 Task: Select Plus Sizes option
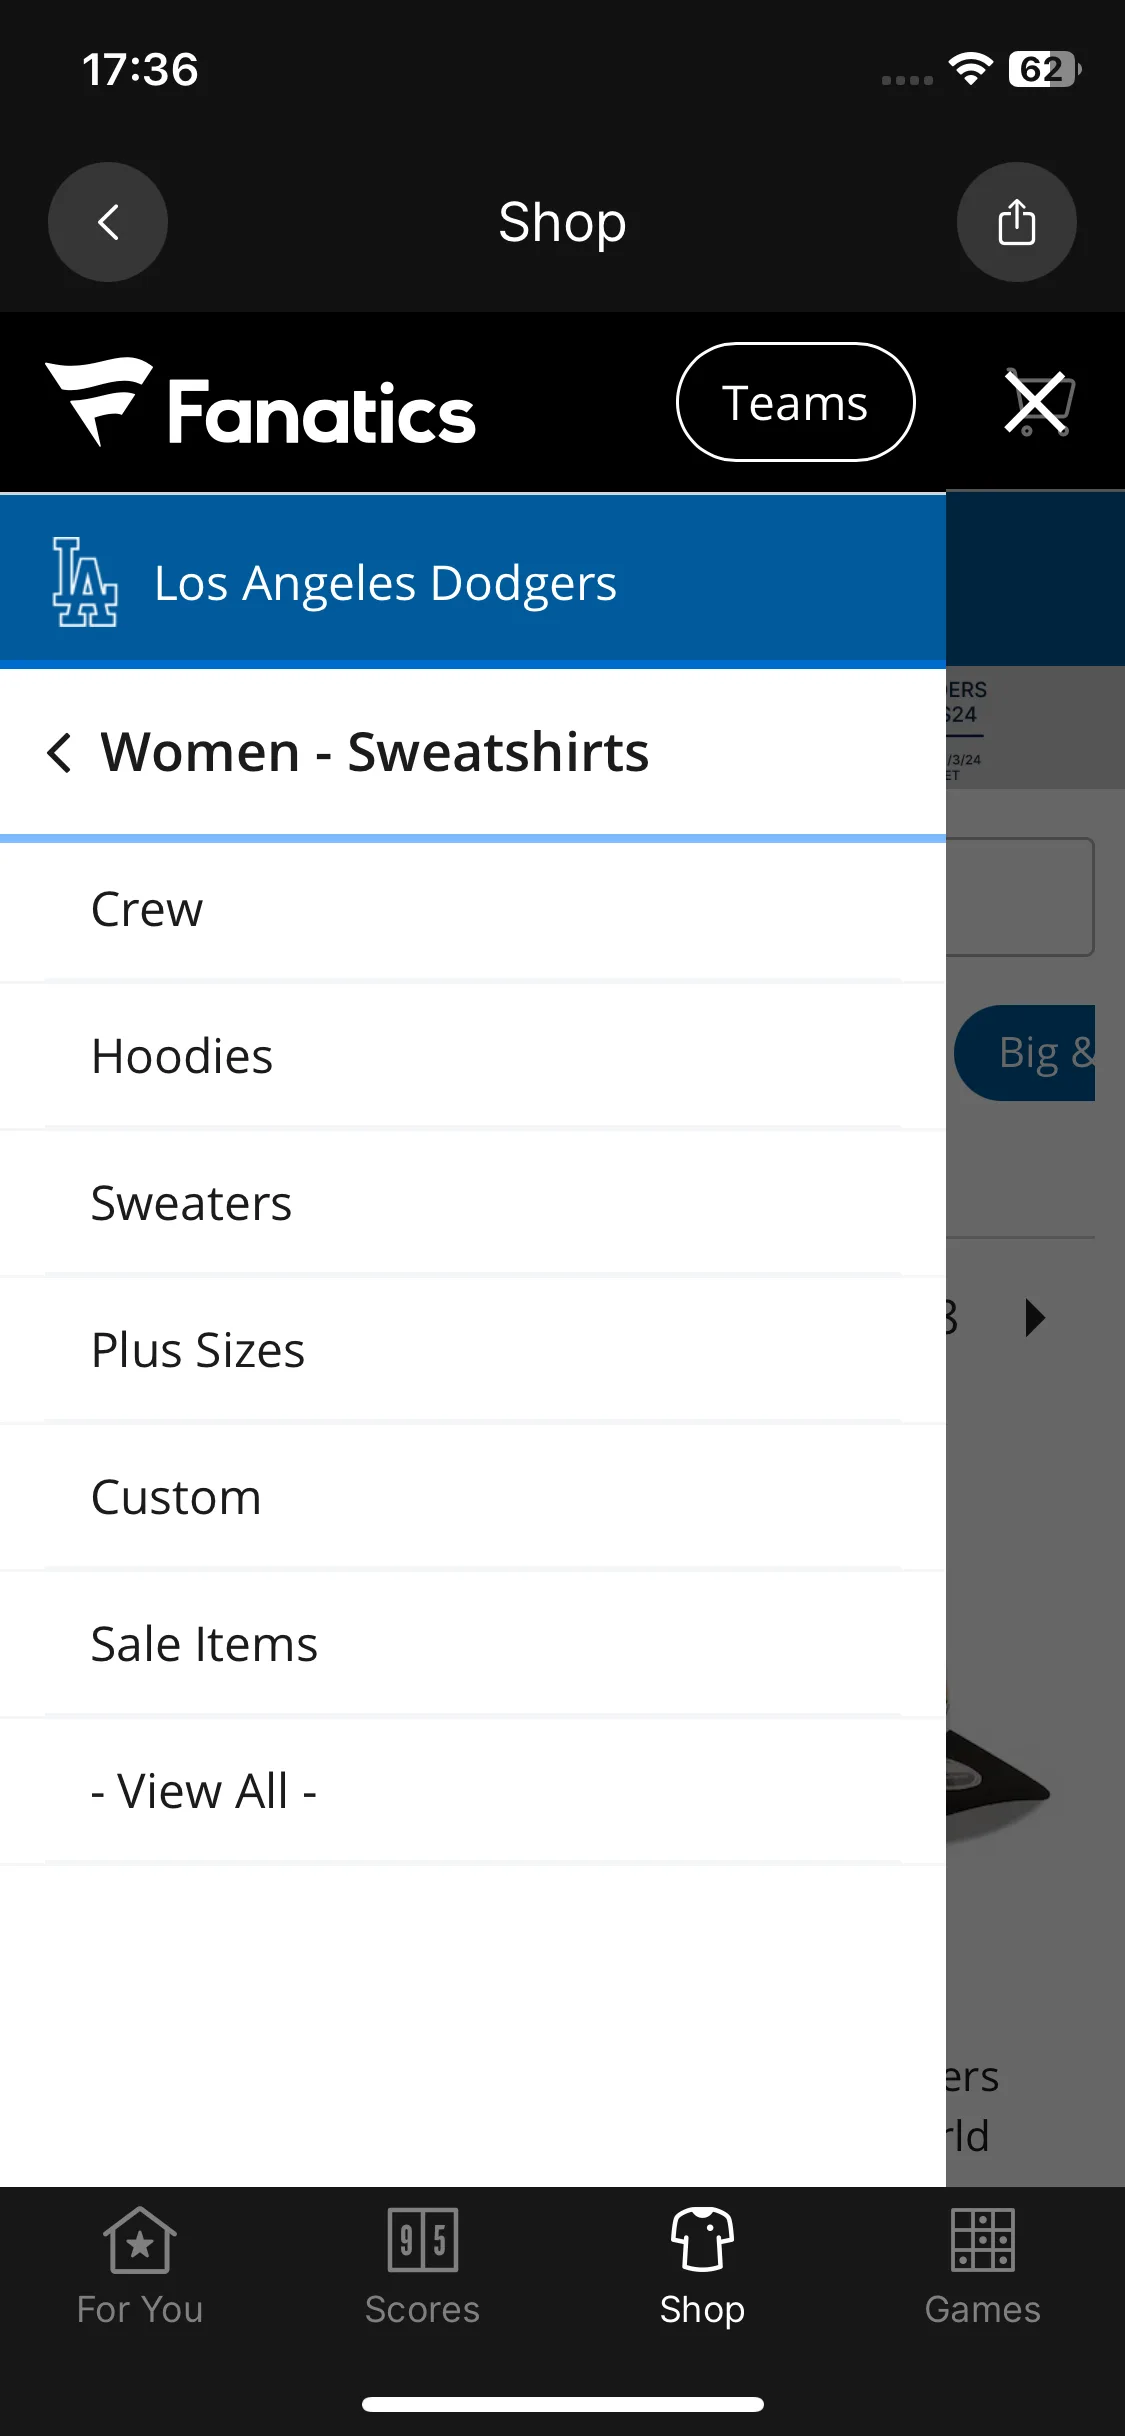tap(473, 1350)
